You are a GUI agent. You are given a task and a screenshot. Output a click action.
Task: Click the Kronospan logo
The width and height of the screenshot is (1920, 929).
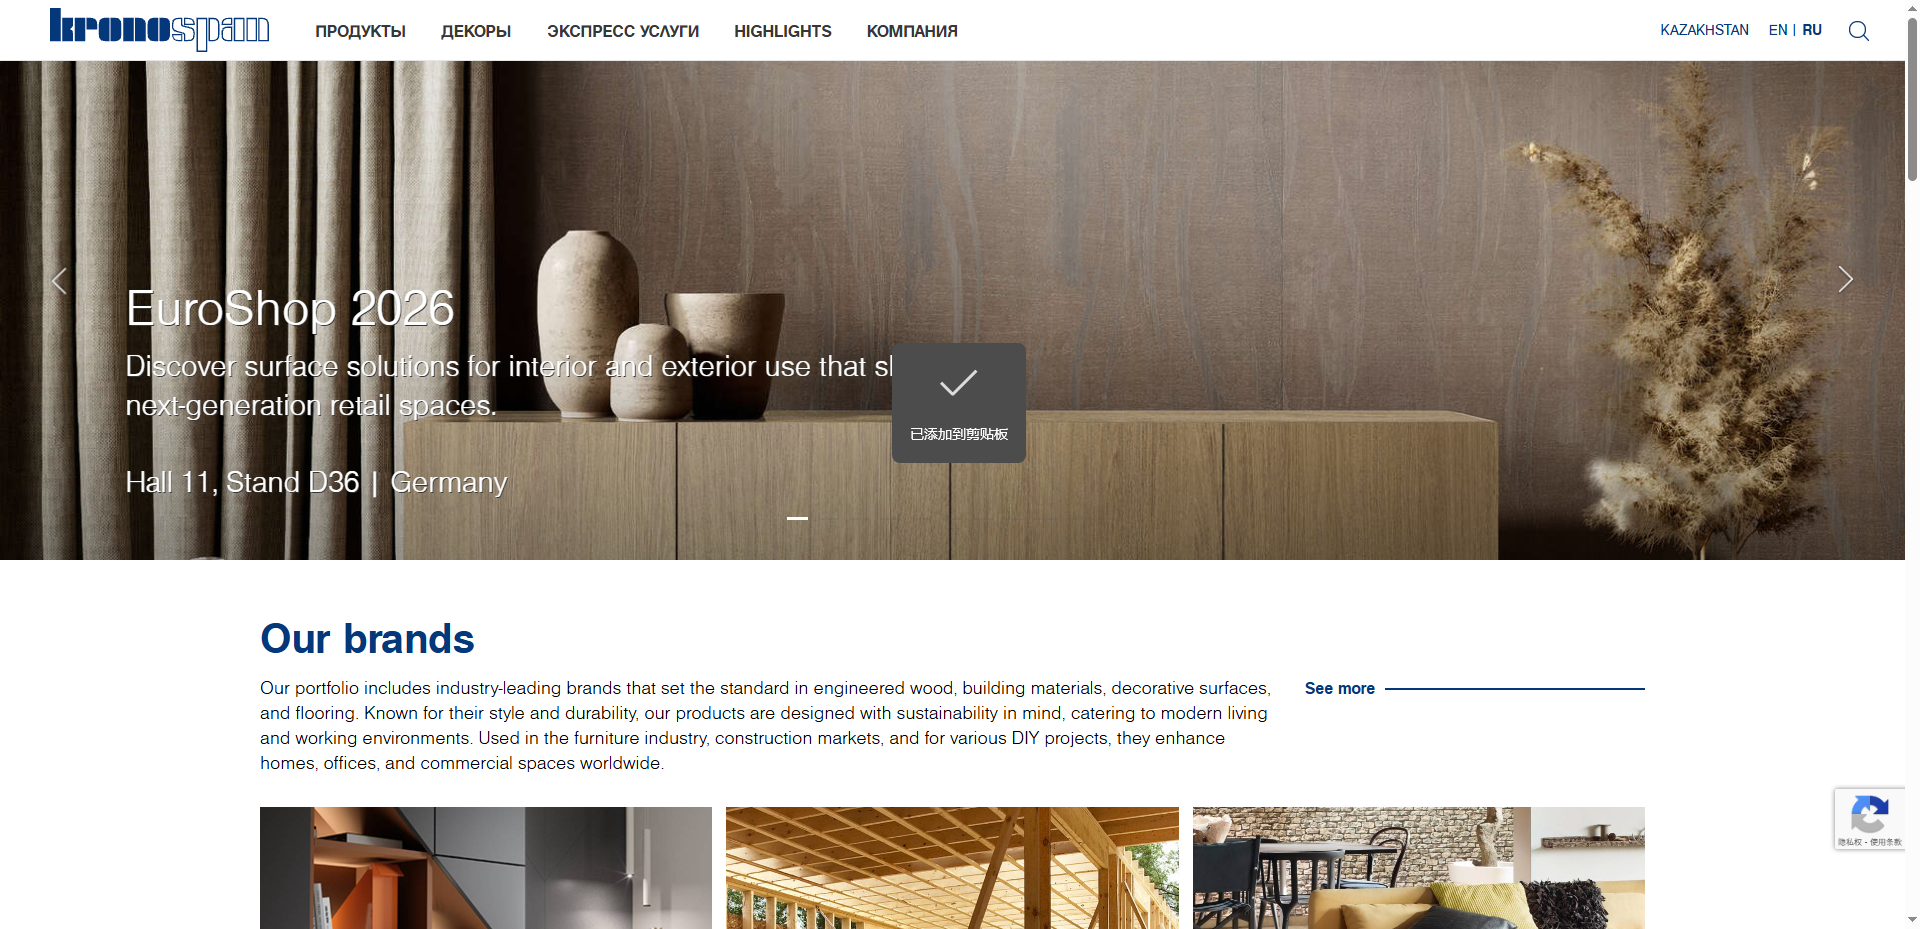(x=159, y=29)
